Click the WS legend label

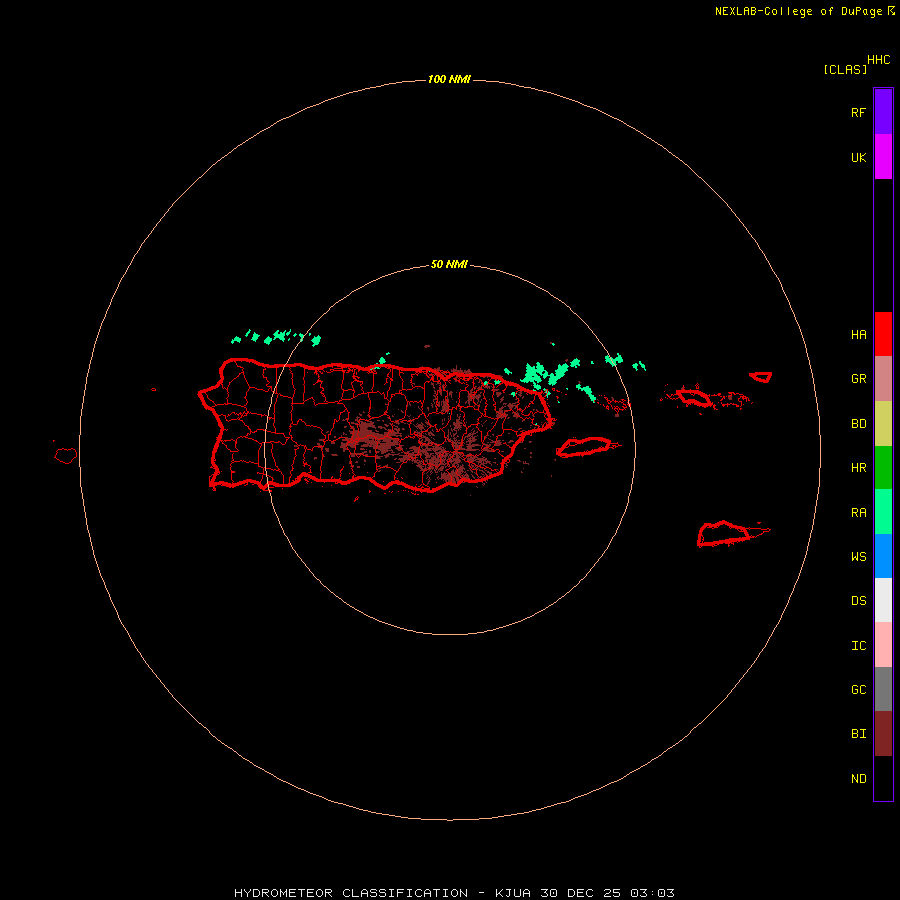tap(859, 557)
